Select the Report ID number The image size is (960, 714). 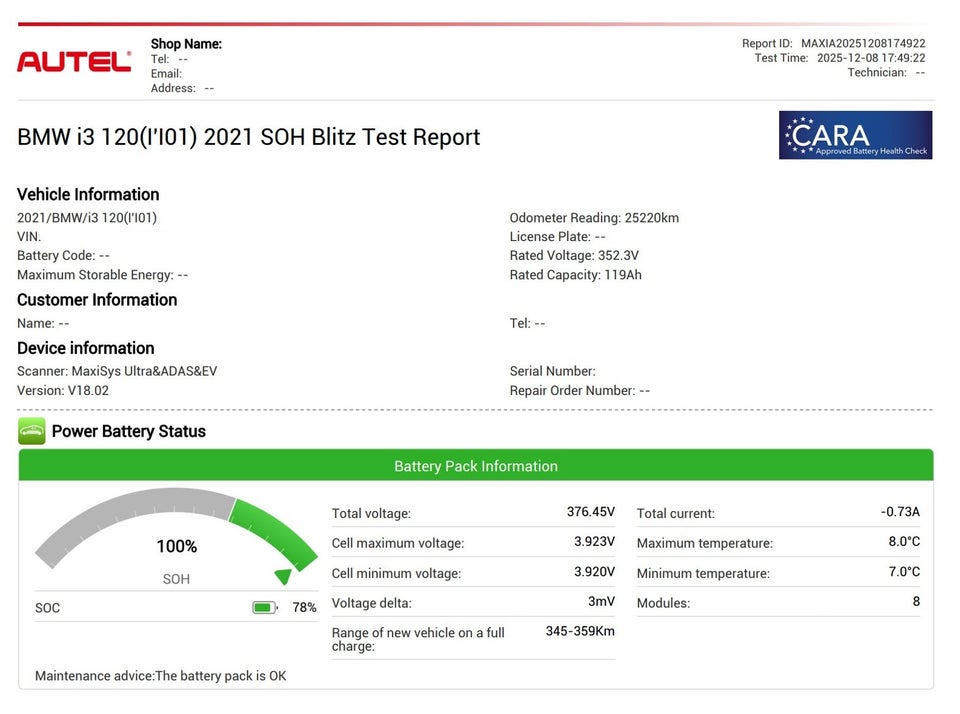click(x=863, y=44)
